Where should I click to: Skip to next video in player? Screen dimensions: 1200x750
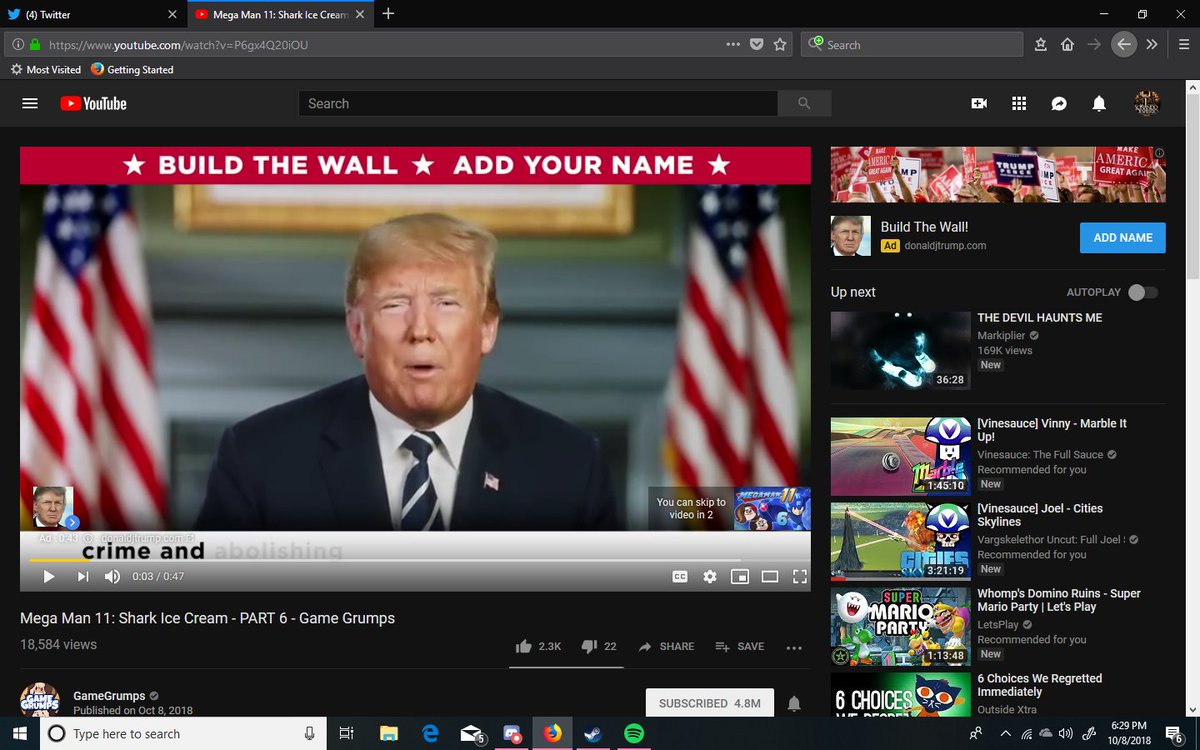(83, 576)
